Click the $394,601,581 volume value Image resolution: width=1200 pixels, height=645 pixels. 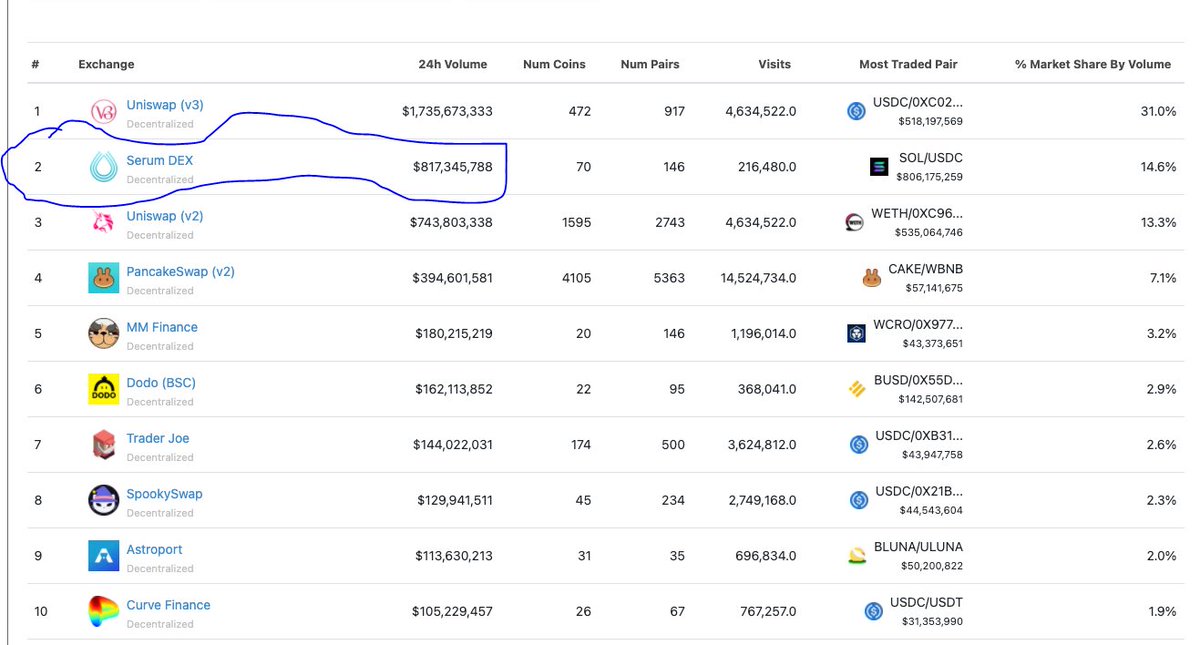(x=452, y=278)
